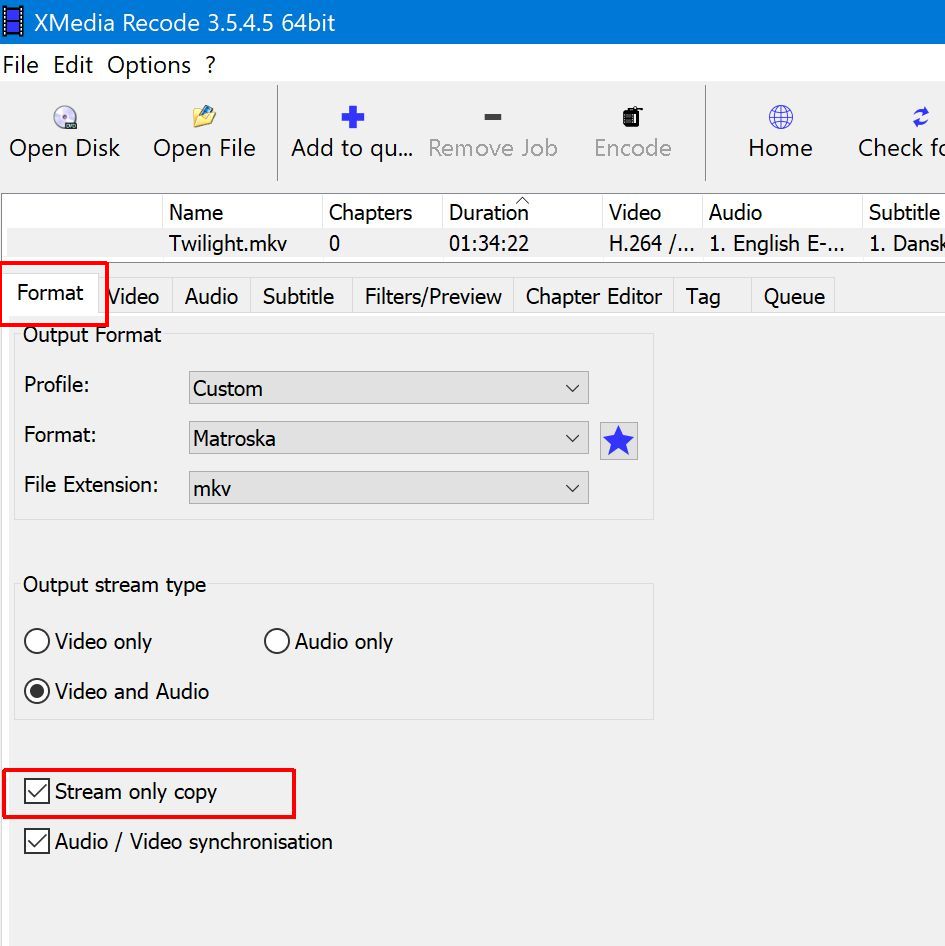This screenshot has height=946, width=945.
Task: Switch to the Subtitle tab
Action: coord(299,296)
